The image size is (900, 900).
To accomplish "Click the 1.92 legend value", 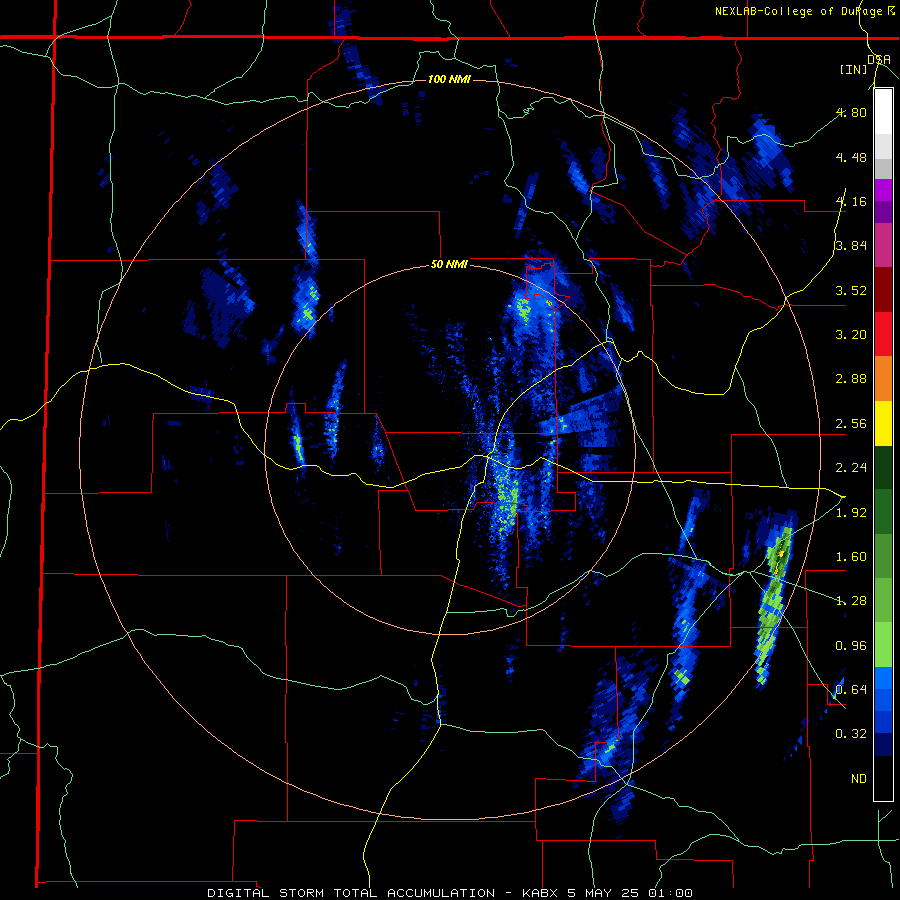I will [851, 513].
